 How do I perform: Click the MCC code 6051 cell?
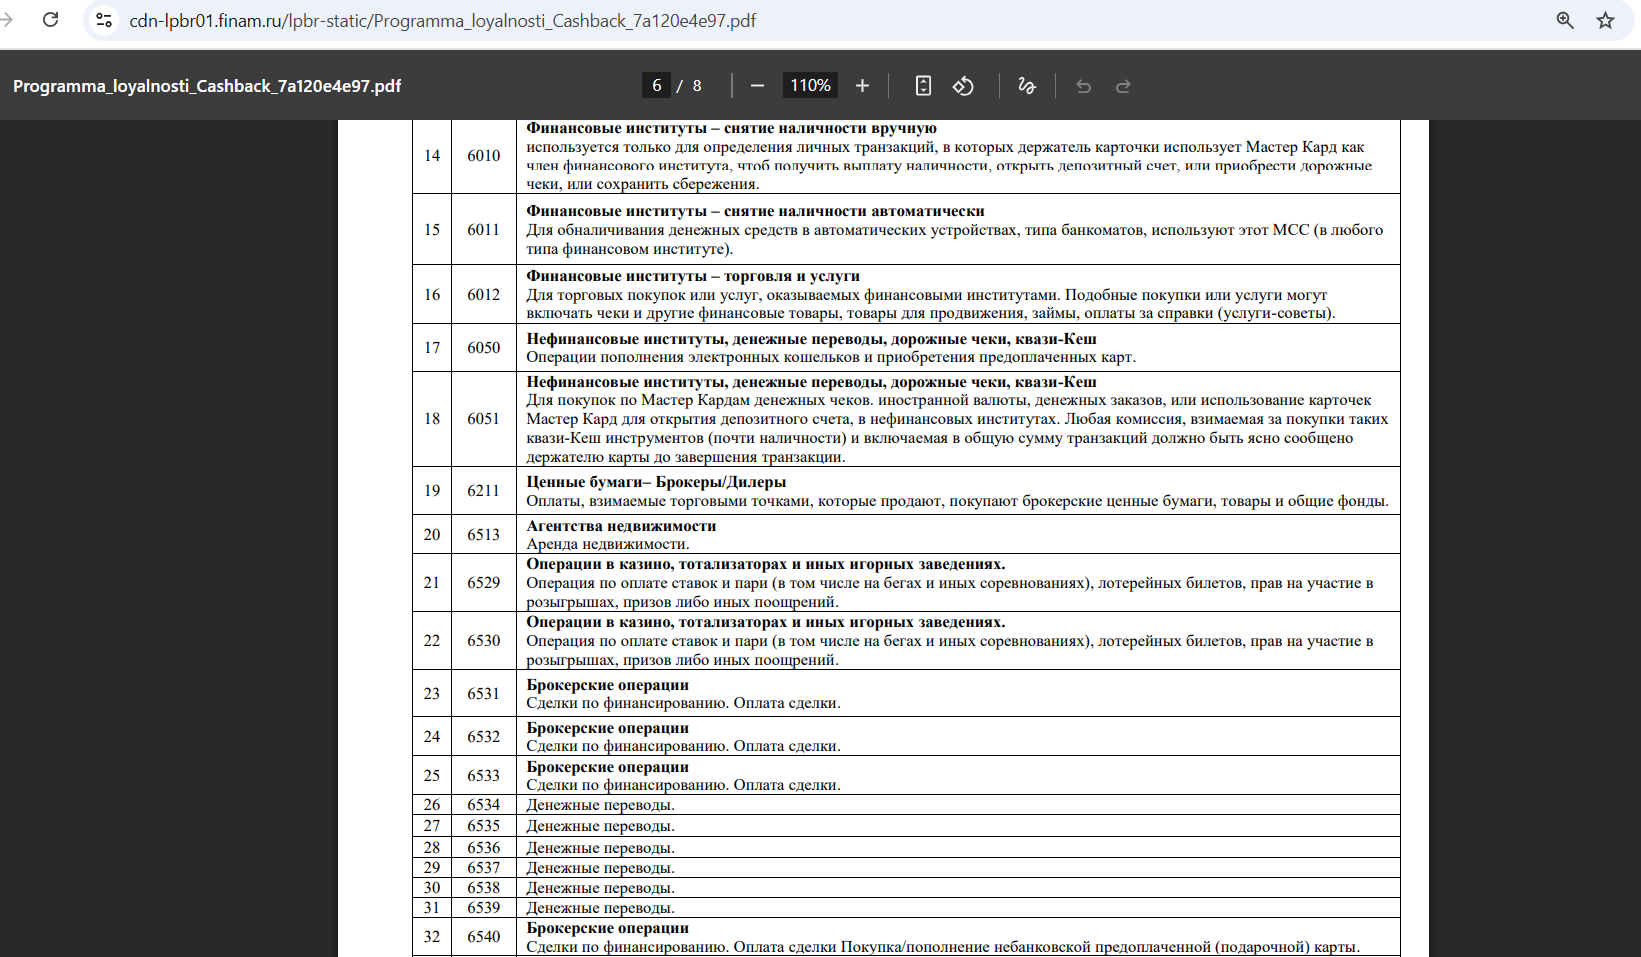pos(484,419)
